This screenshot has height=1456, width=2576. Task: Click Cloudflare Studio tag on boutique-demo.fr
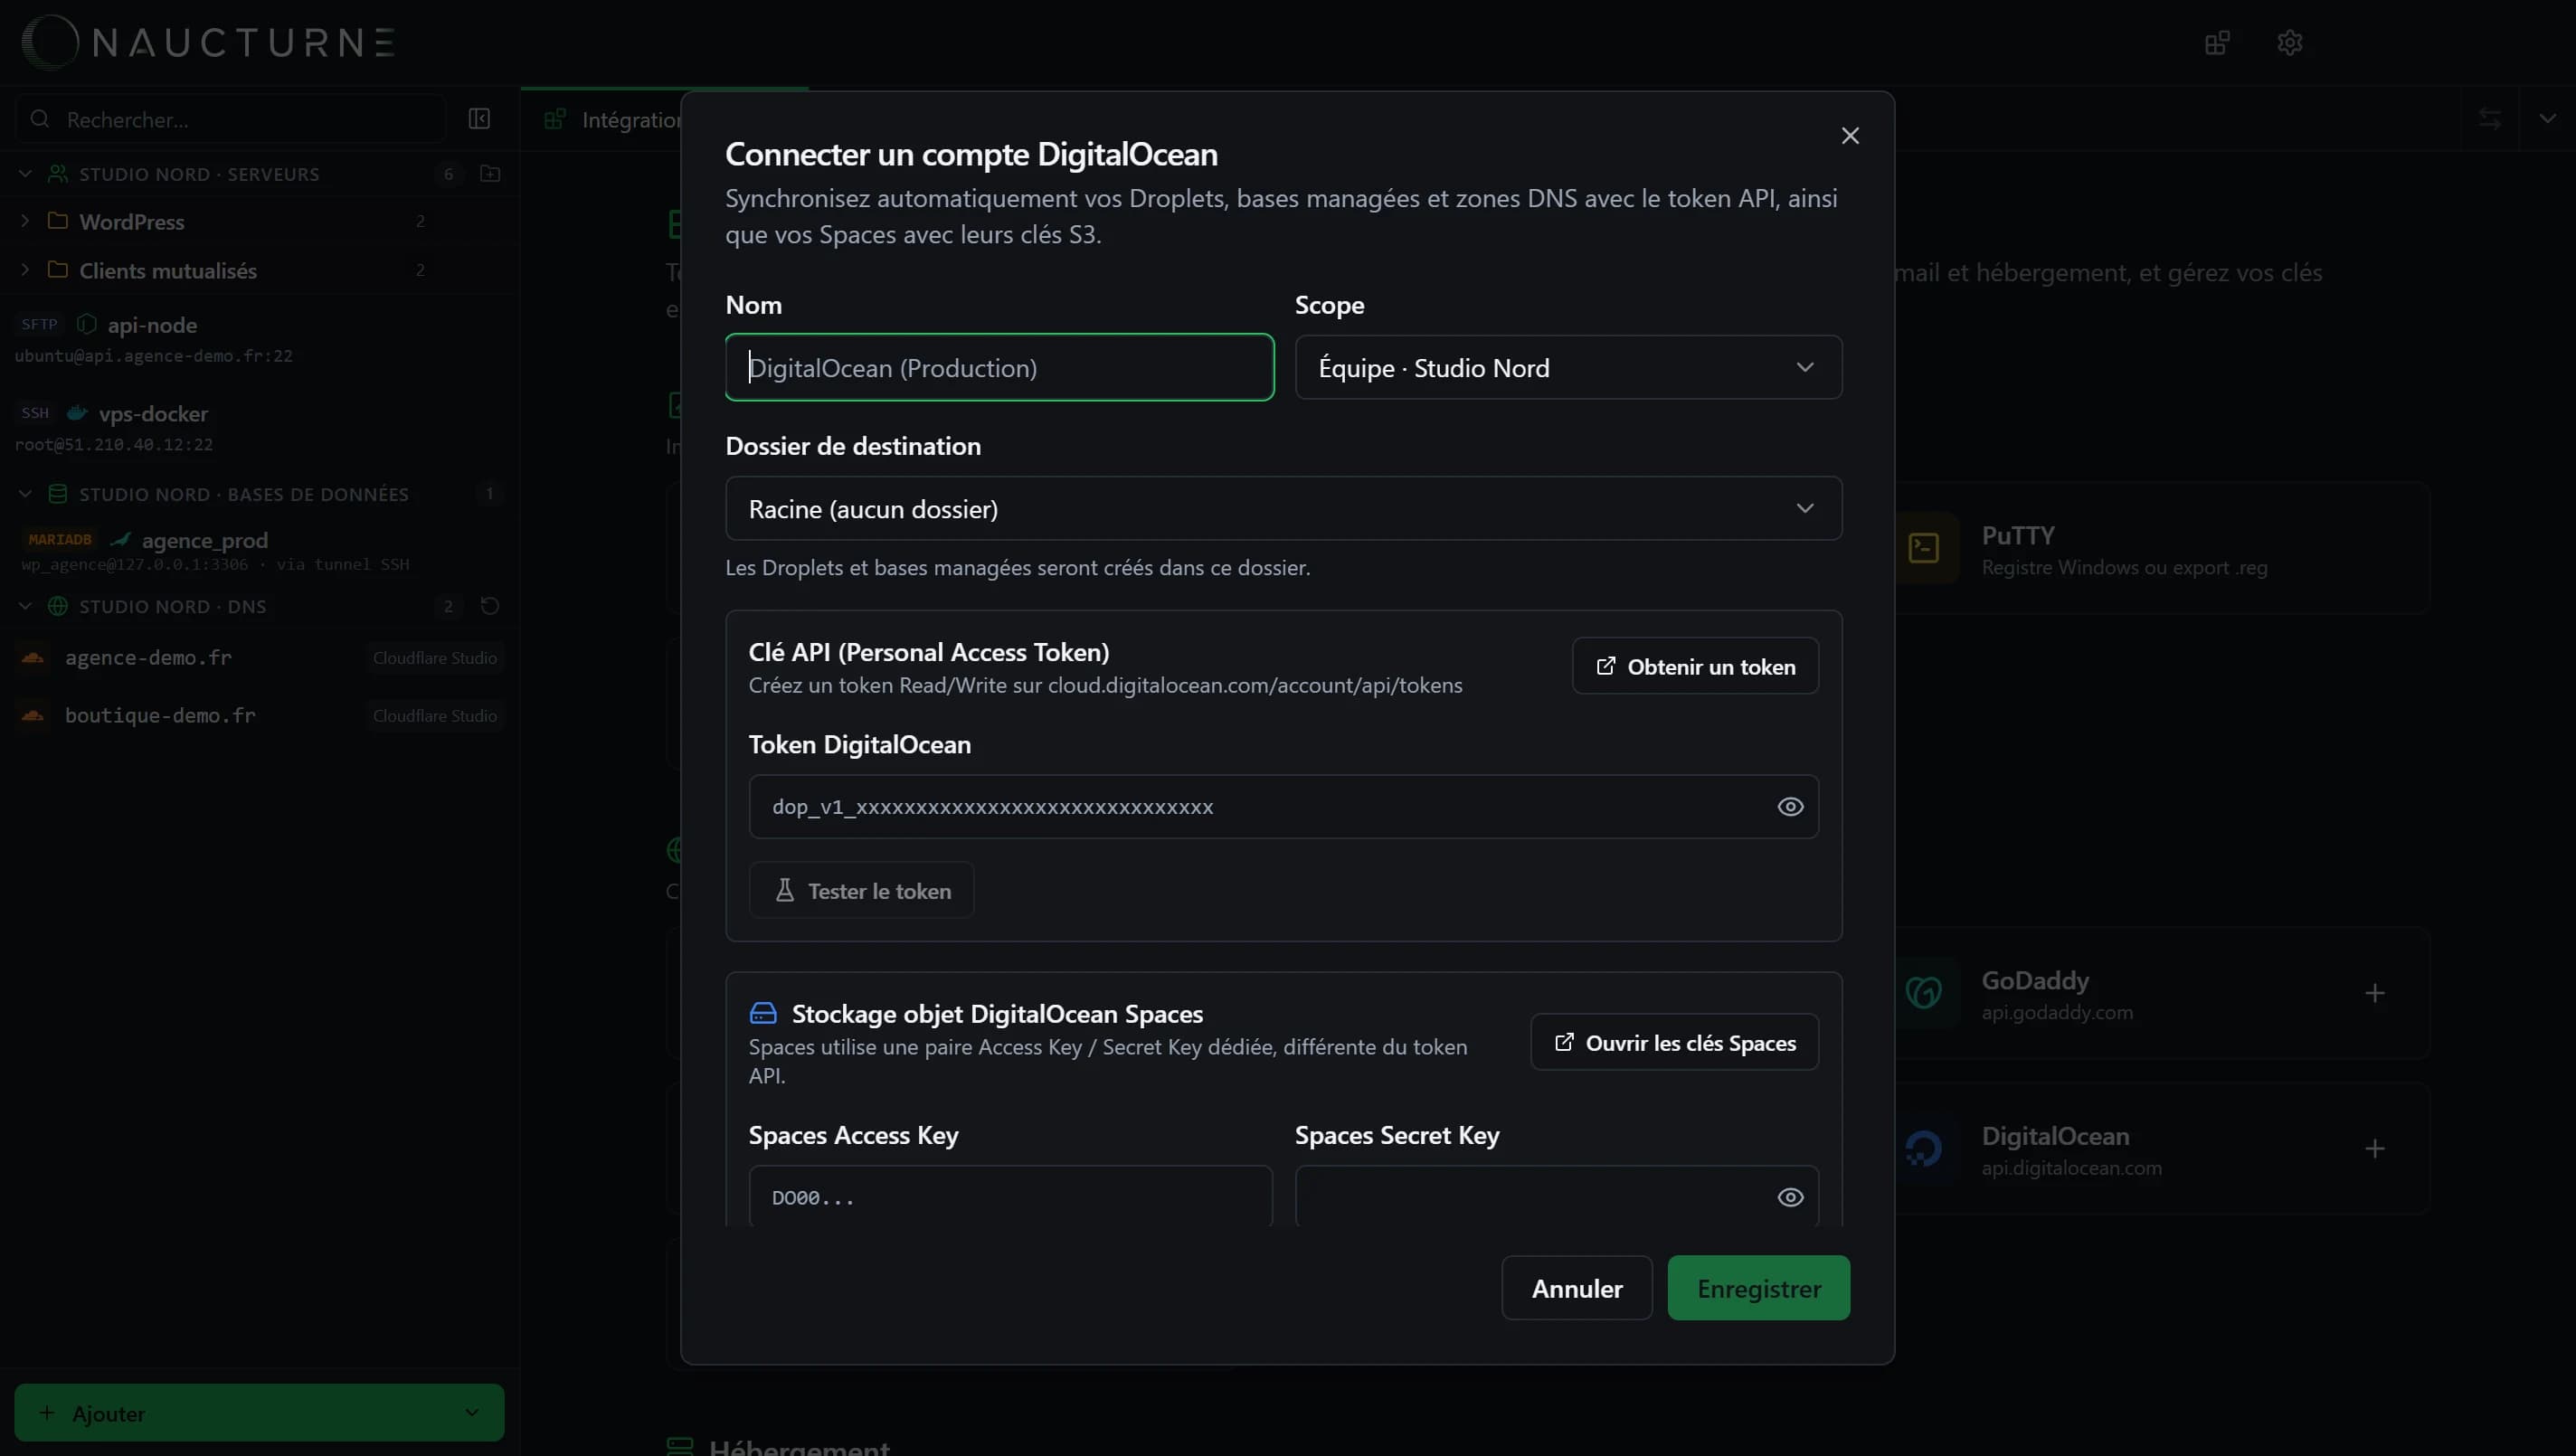tap(434, 715)
